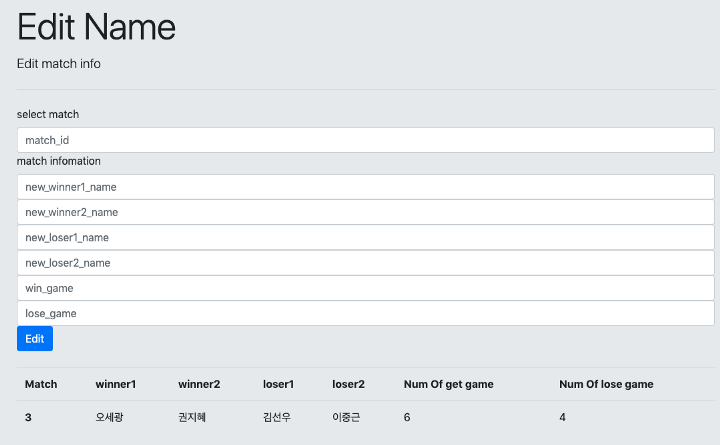720x445 pixels.
Task: Click the match_id input field
Action: 365,140
